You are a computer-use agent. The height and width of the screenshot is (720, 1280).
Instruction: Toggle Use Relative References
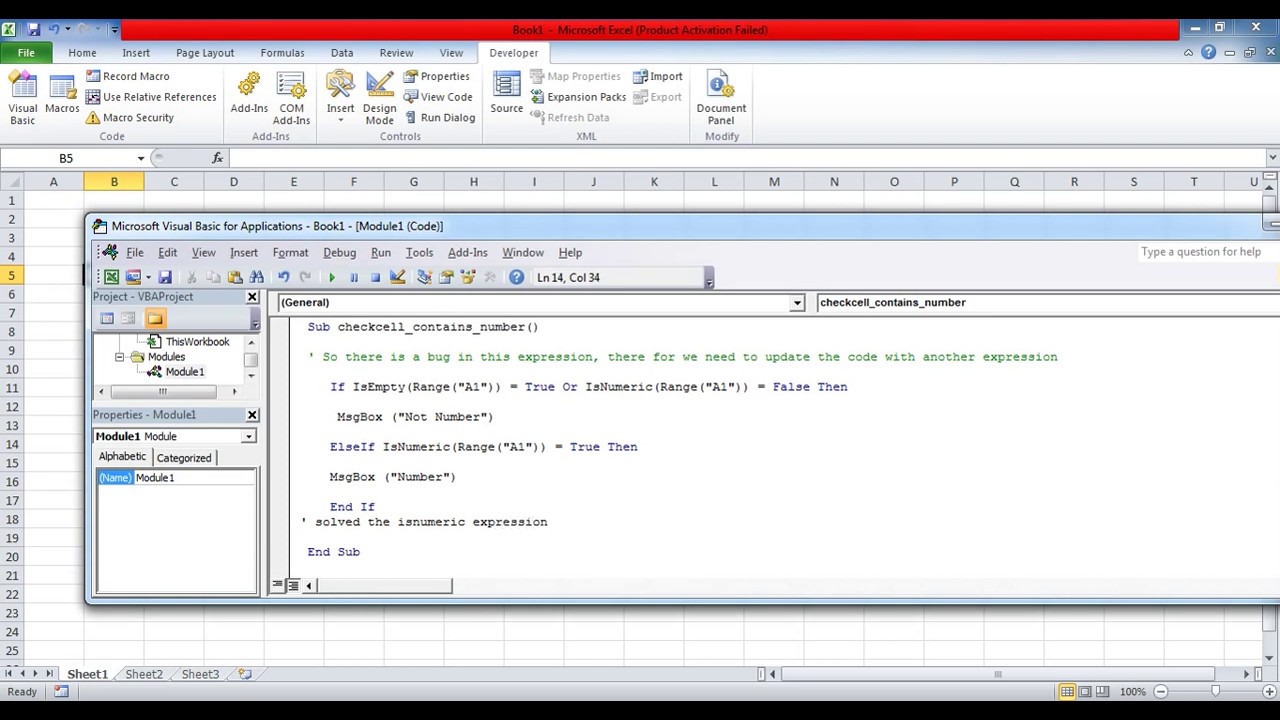(150, 97)
